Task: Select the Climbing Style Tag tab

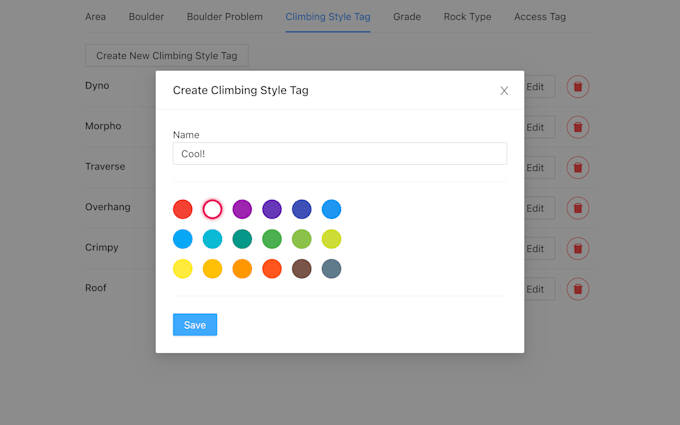Action: click(328, 16)
